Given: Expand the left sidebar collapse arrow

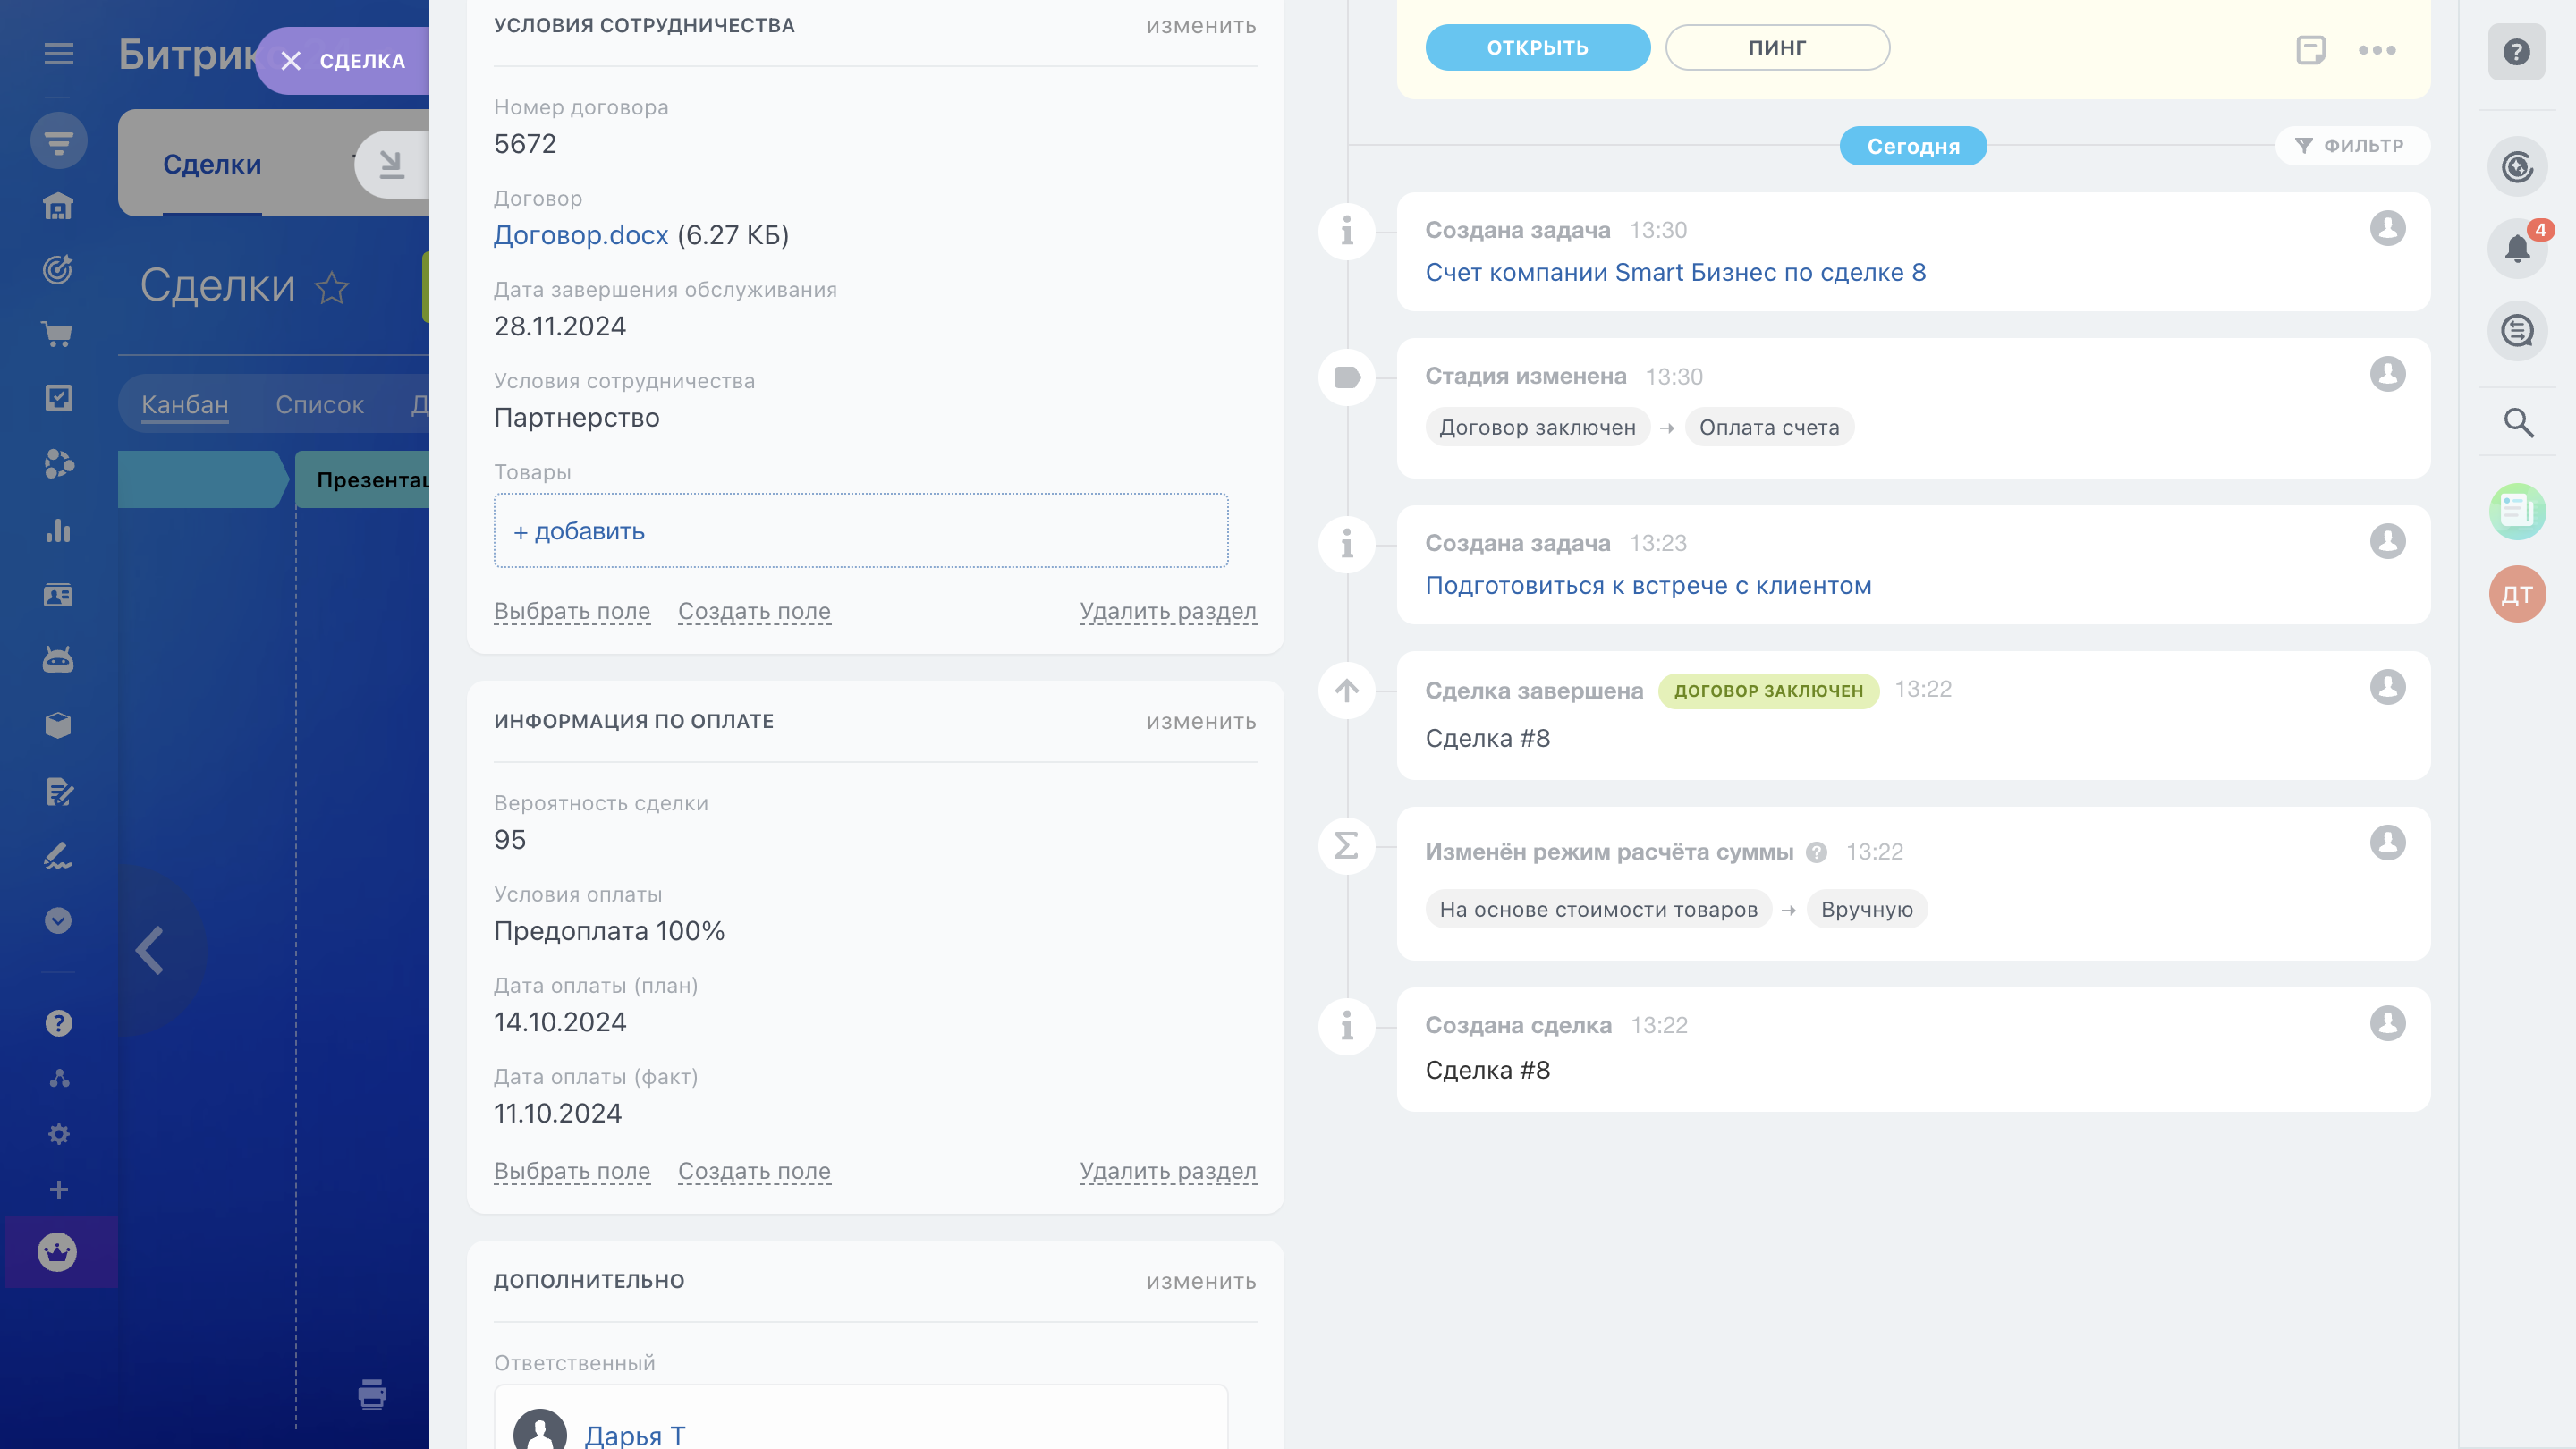Looking at the screenshot, I should [x=151, y=950].
